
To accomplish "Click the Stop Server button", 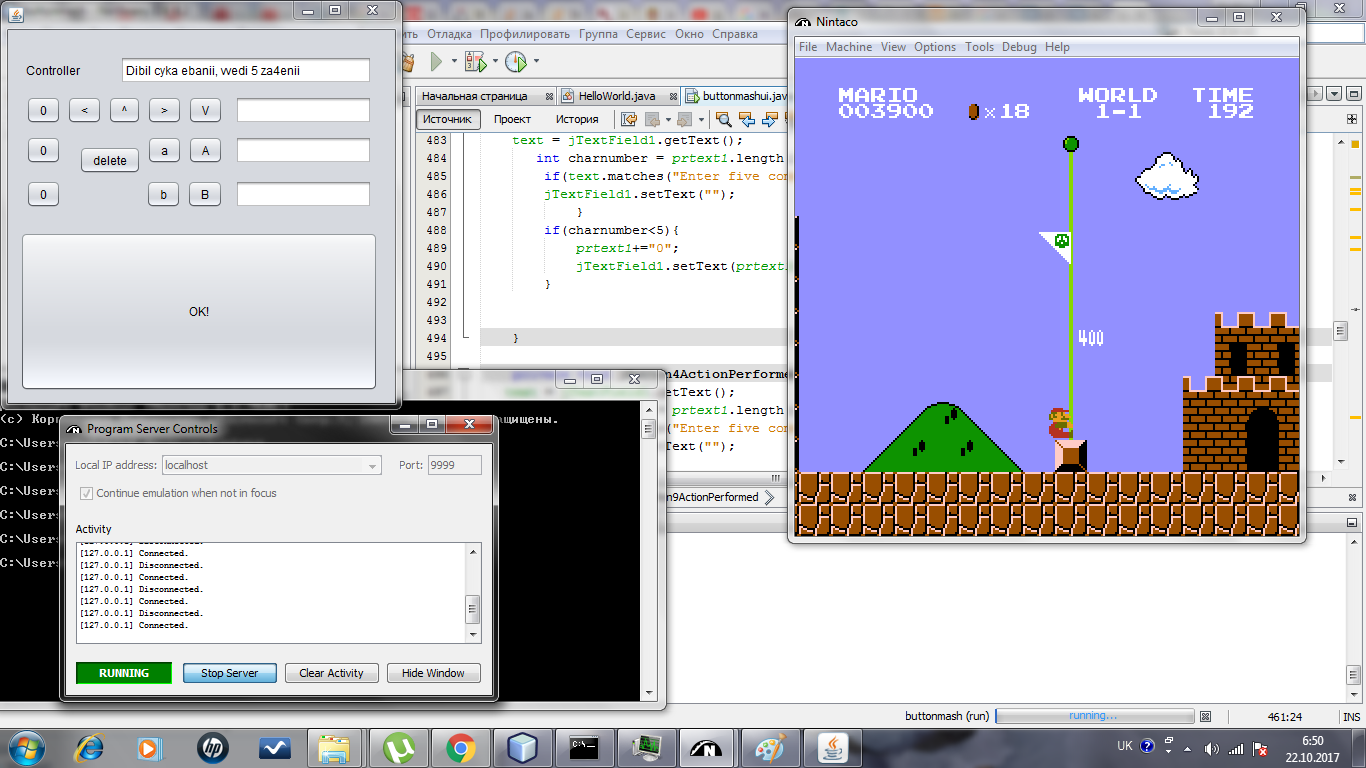I will point(229,673).
